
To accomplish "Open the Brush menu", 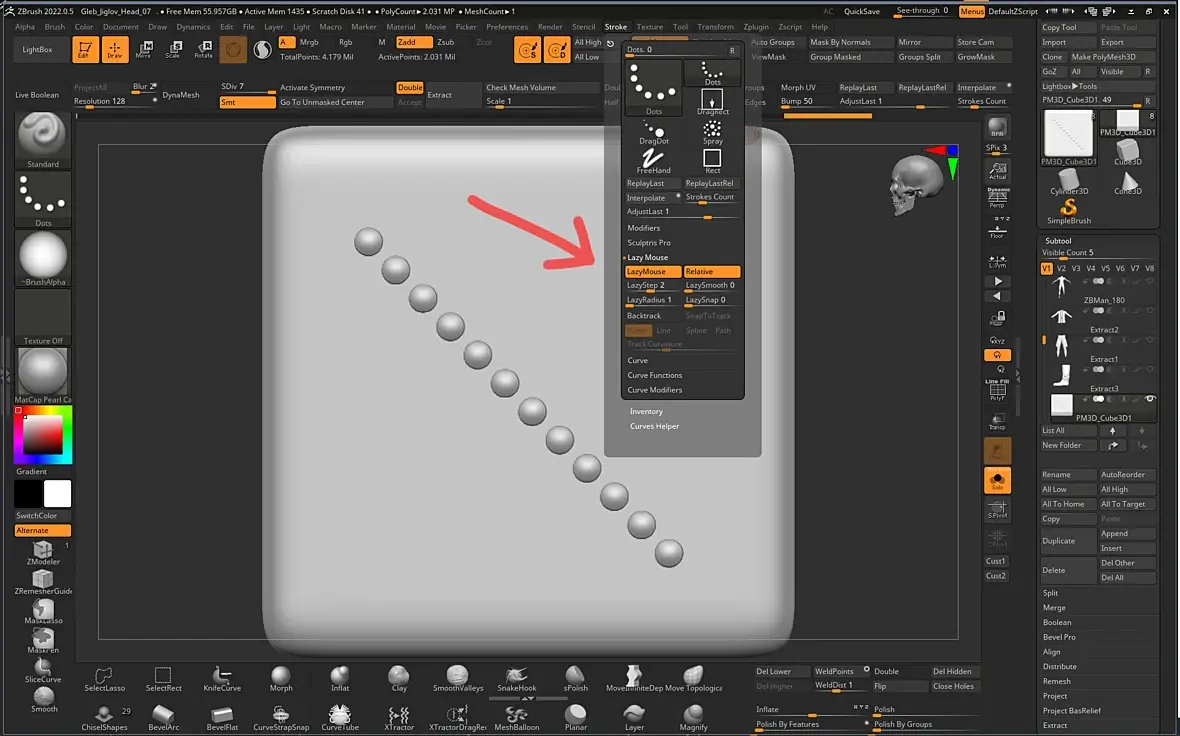I will point(54,26).
